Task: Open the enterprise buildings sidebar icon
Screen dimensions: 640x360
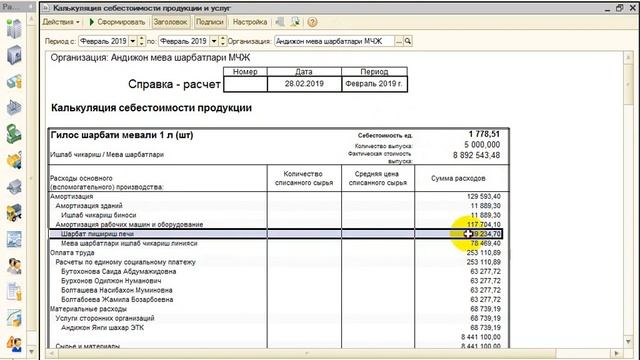Action: (x=14, y=29)
